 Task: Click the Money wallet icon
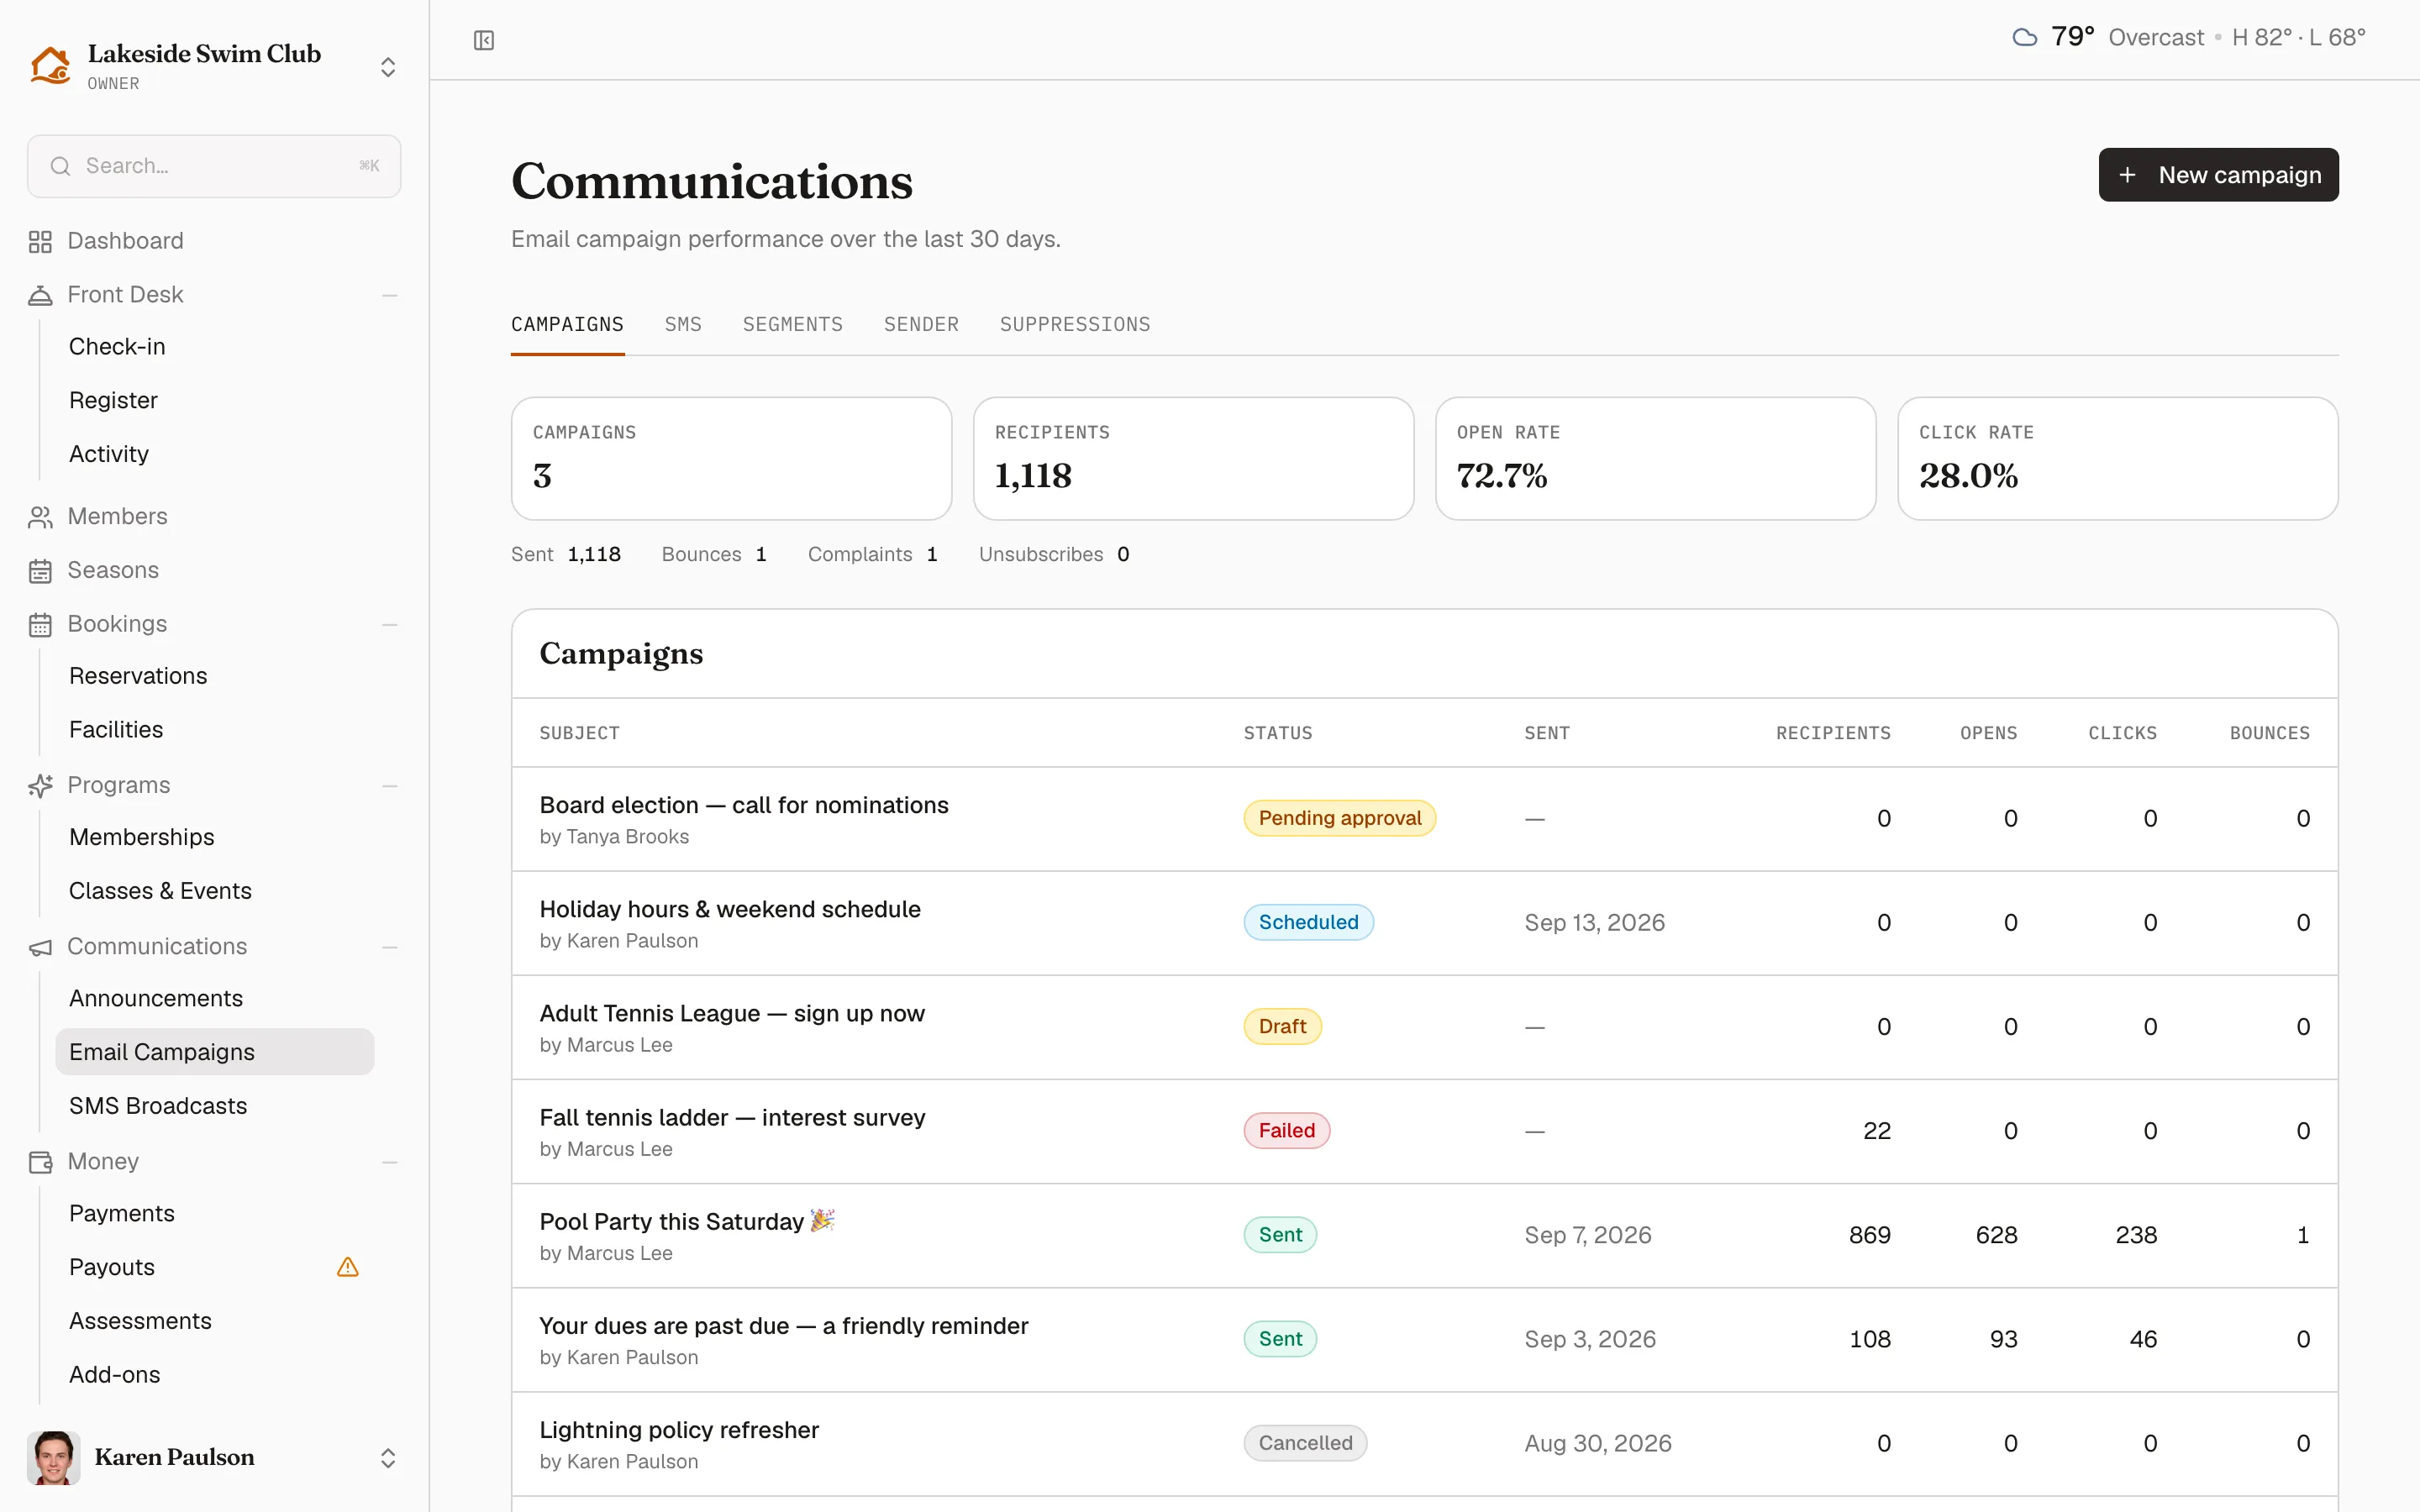coord(40,1162)
